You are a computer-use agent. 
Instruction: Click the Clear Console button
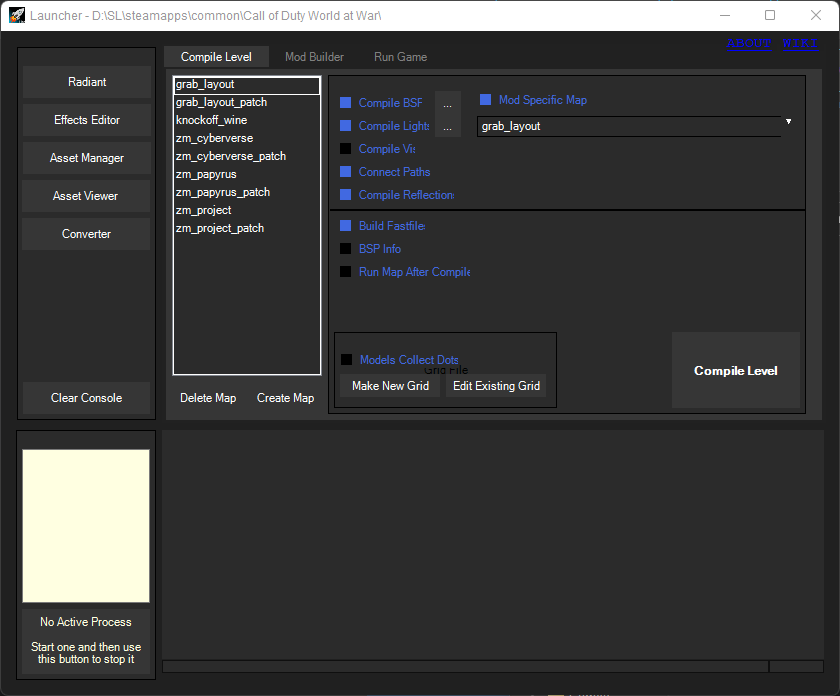click(x=87, y=398)
